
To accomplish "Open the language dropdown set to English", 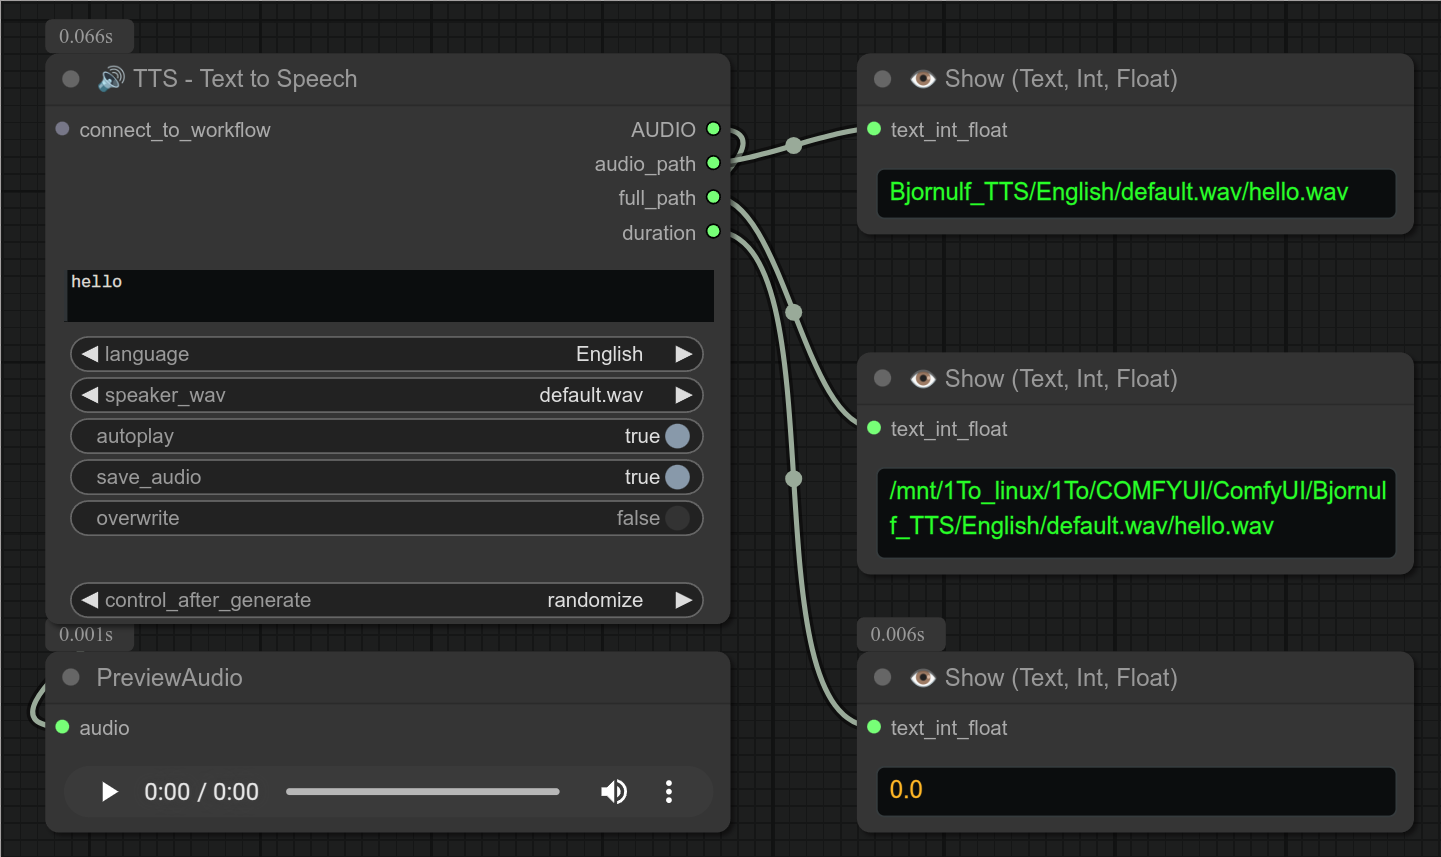I will [386, 354].
